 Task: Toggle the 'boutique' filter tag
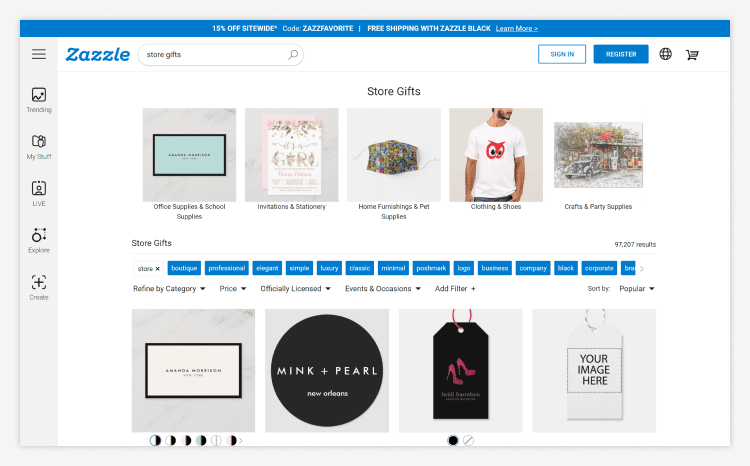coord(184,268)
